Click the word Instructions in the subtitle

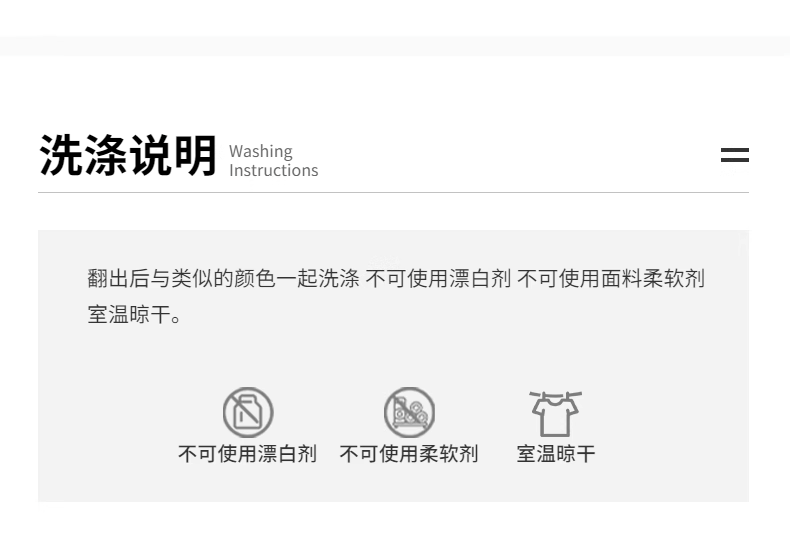pos(274,170)
